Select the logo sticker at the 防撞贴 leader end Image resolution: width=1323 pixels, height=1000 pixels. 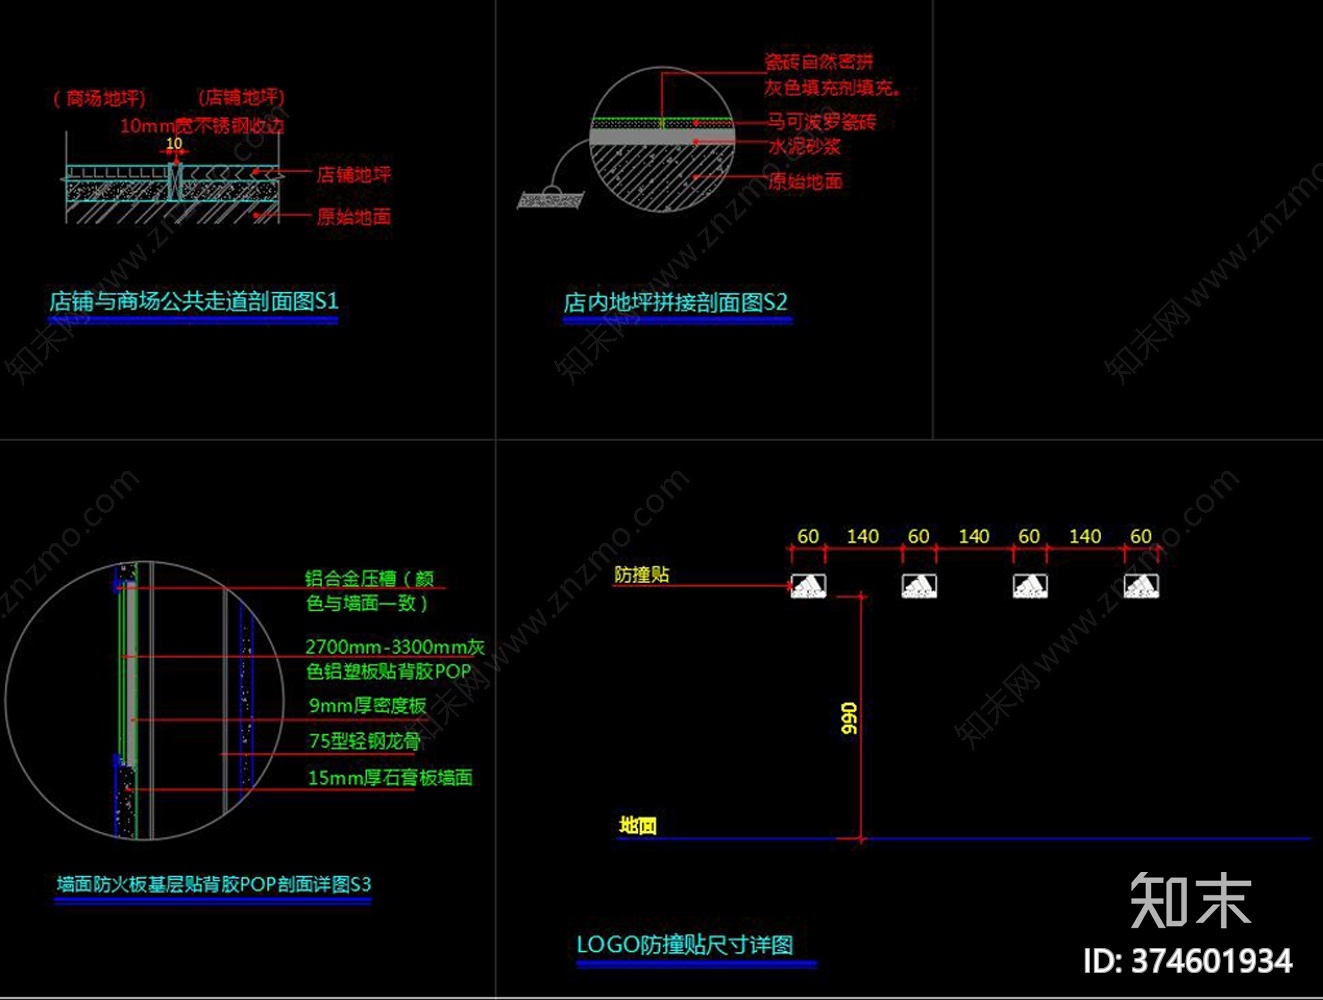click(808, 586)
